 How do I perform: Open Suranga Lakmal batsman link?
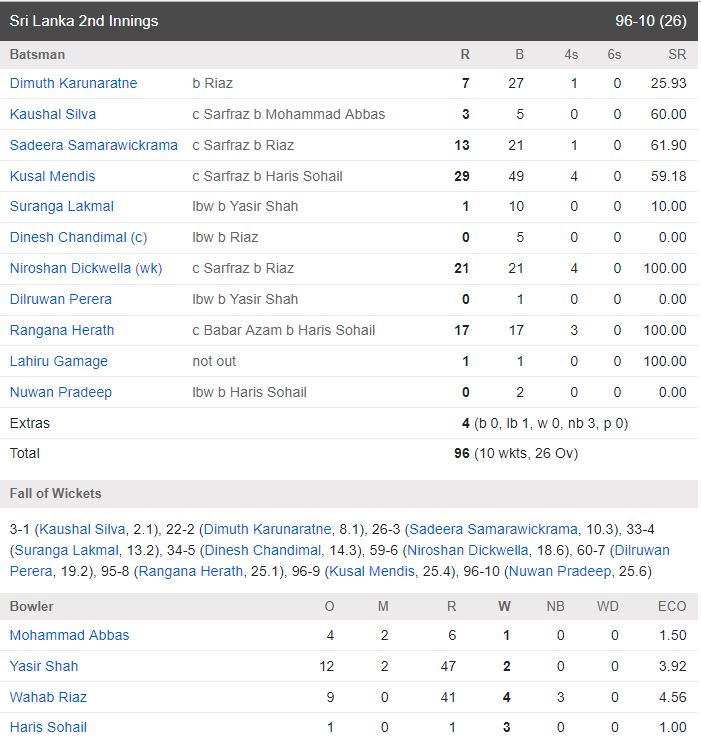point(62,206)
